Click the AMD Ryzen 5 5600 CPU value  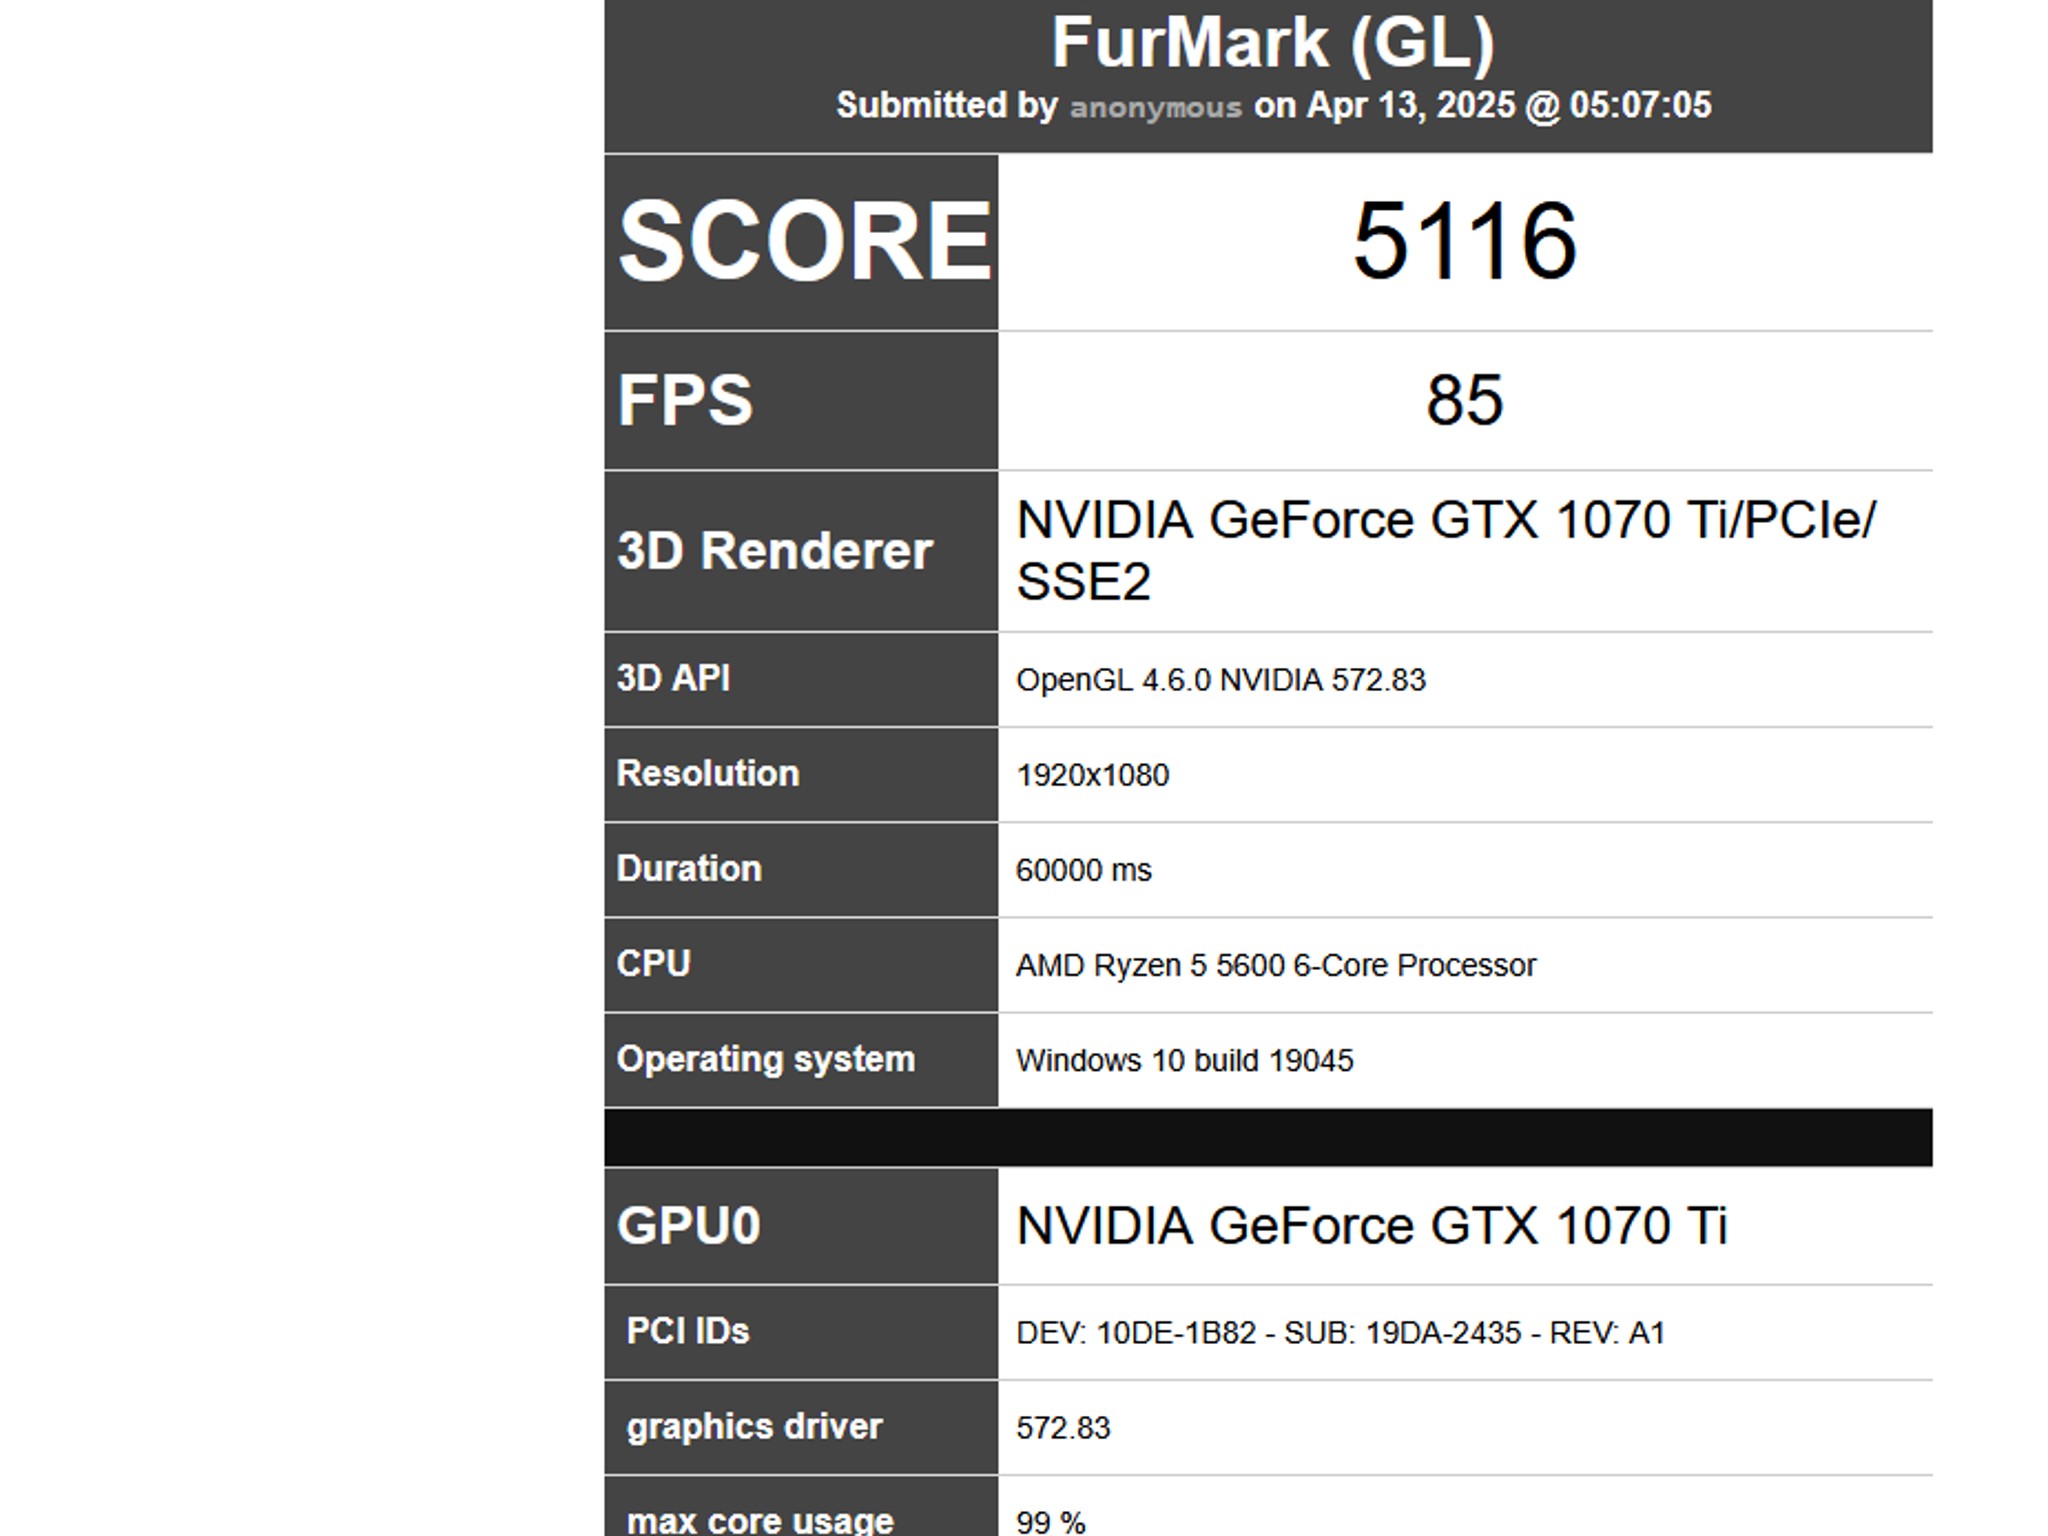pos(1275,965)
